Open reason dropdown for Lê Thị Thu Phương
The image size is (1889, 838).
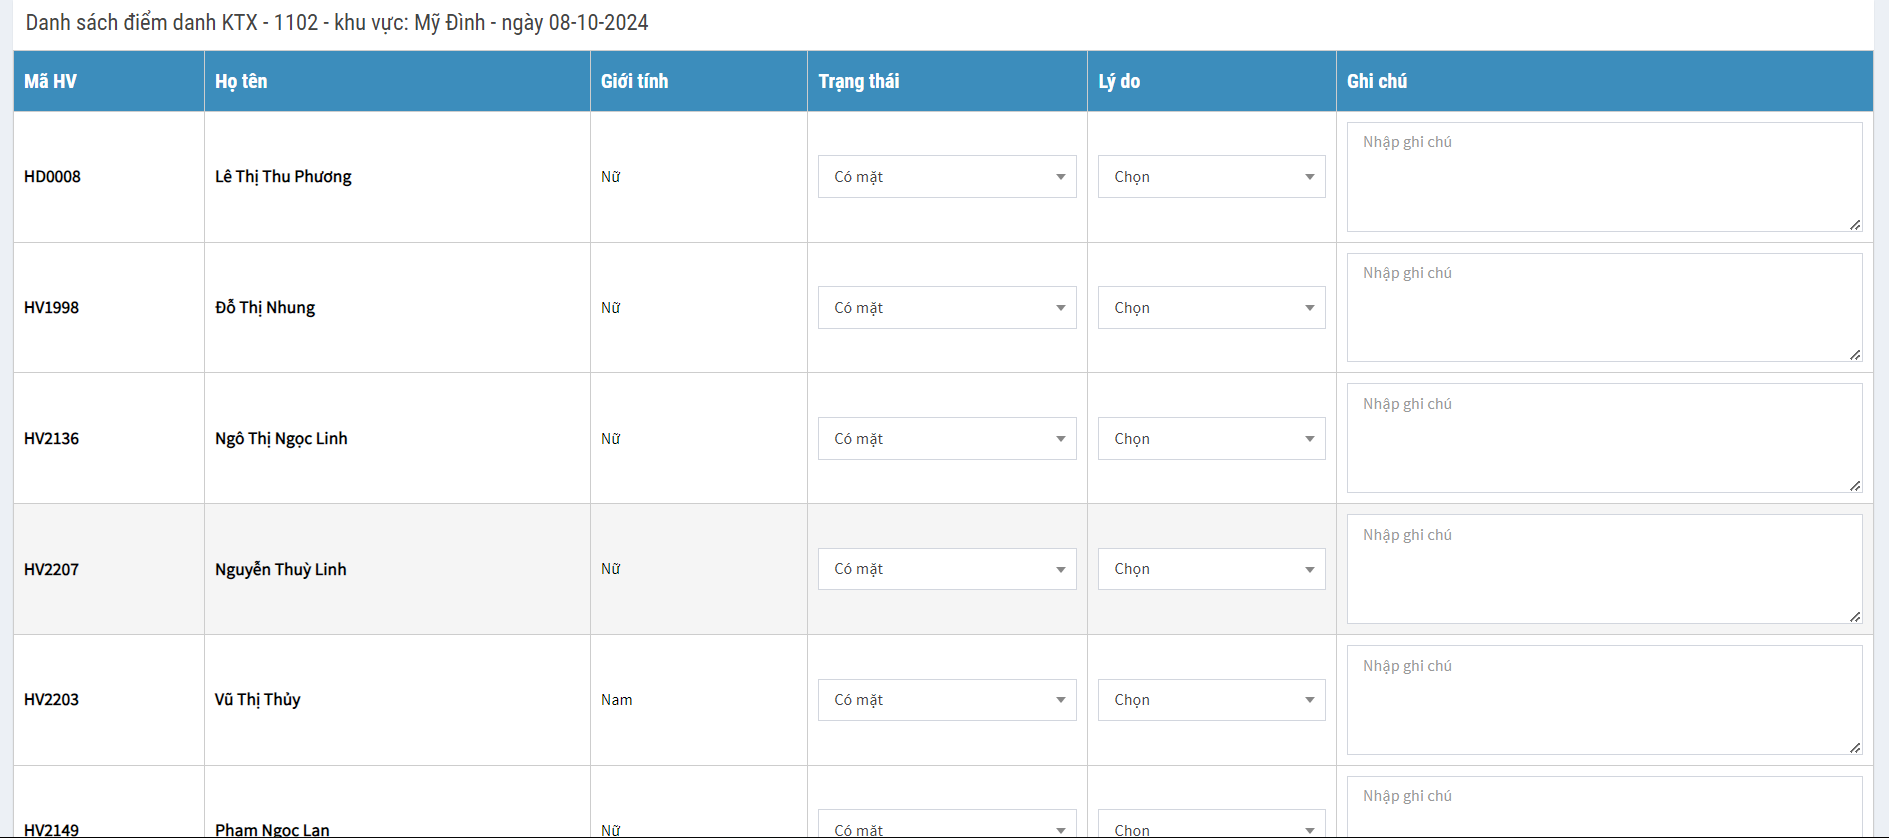(1211, 177)
